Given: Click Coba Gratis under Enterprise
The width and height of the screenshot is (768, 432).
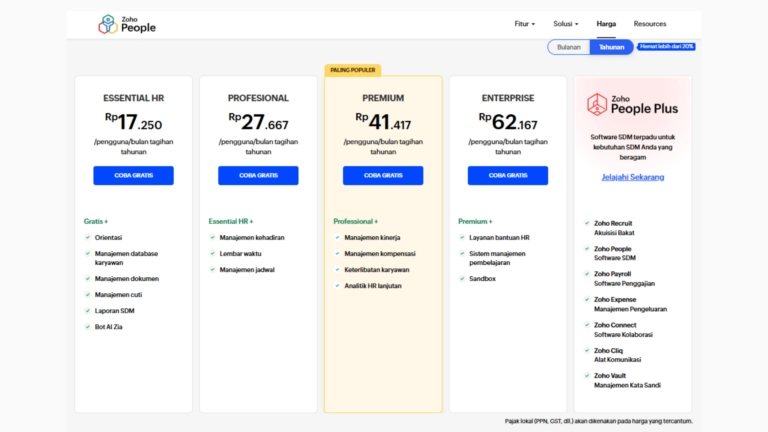Looking at the screenshot, I should click(x=507, y=175).
